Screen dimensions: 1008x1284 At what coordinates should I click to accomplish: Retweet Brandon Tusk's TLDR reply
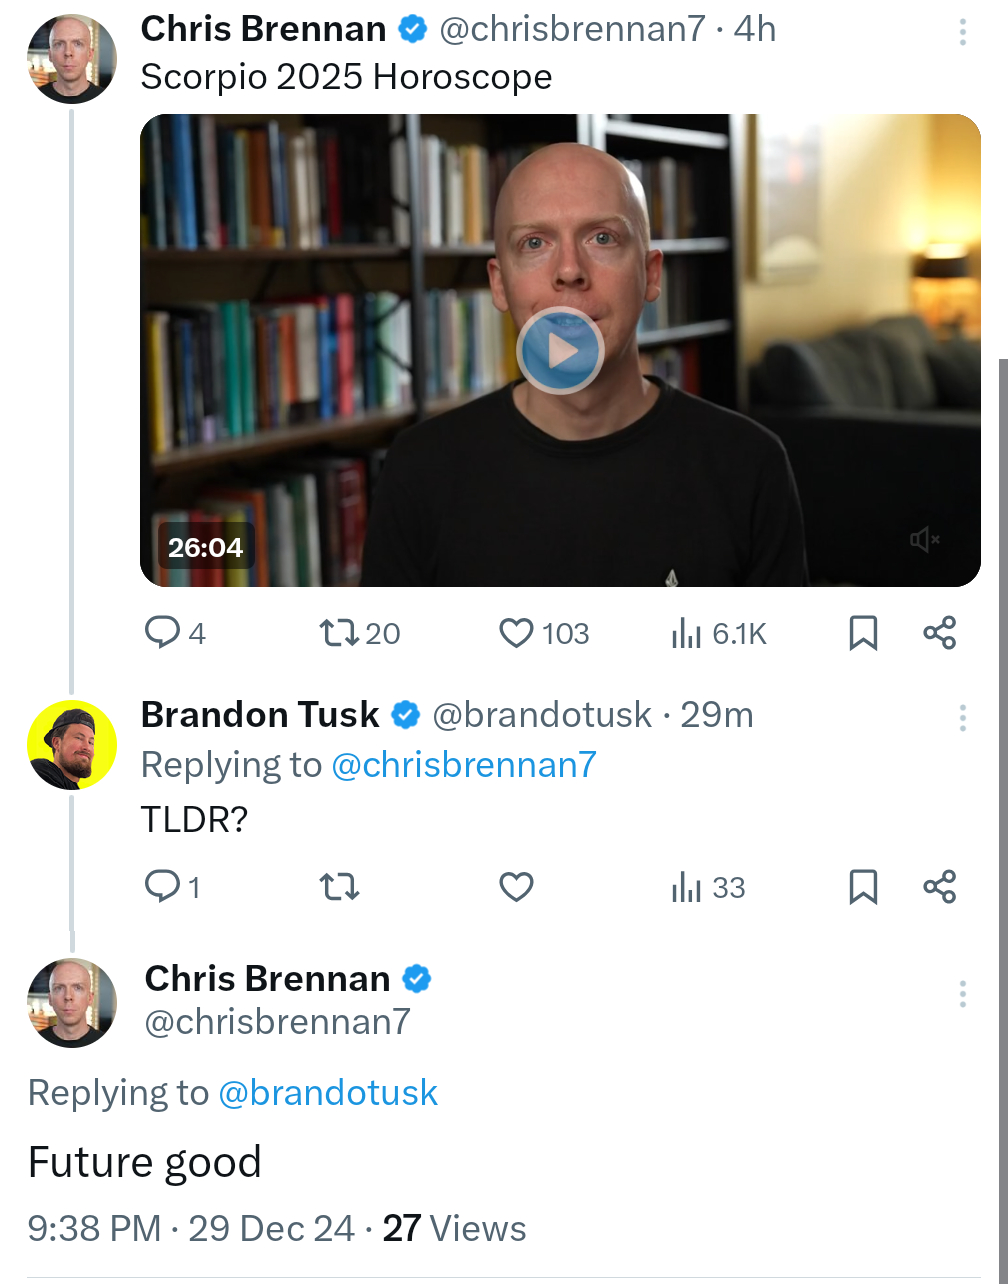click(339, 887)
